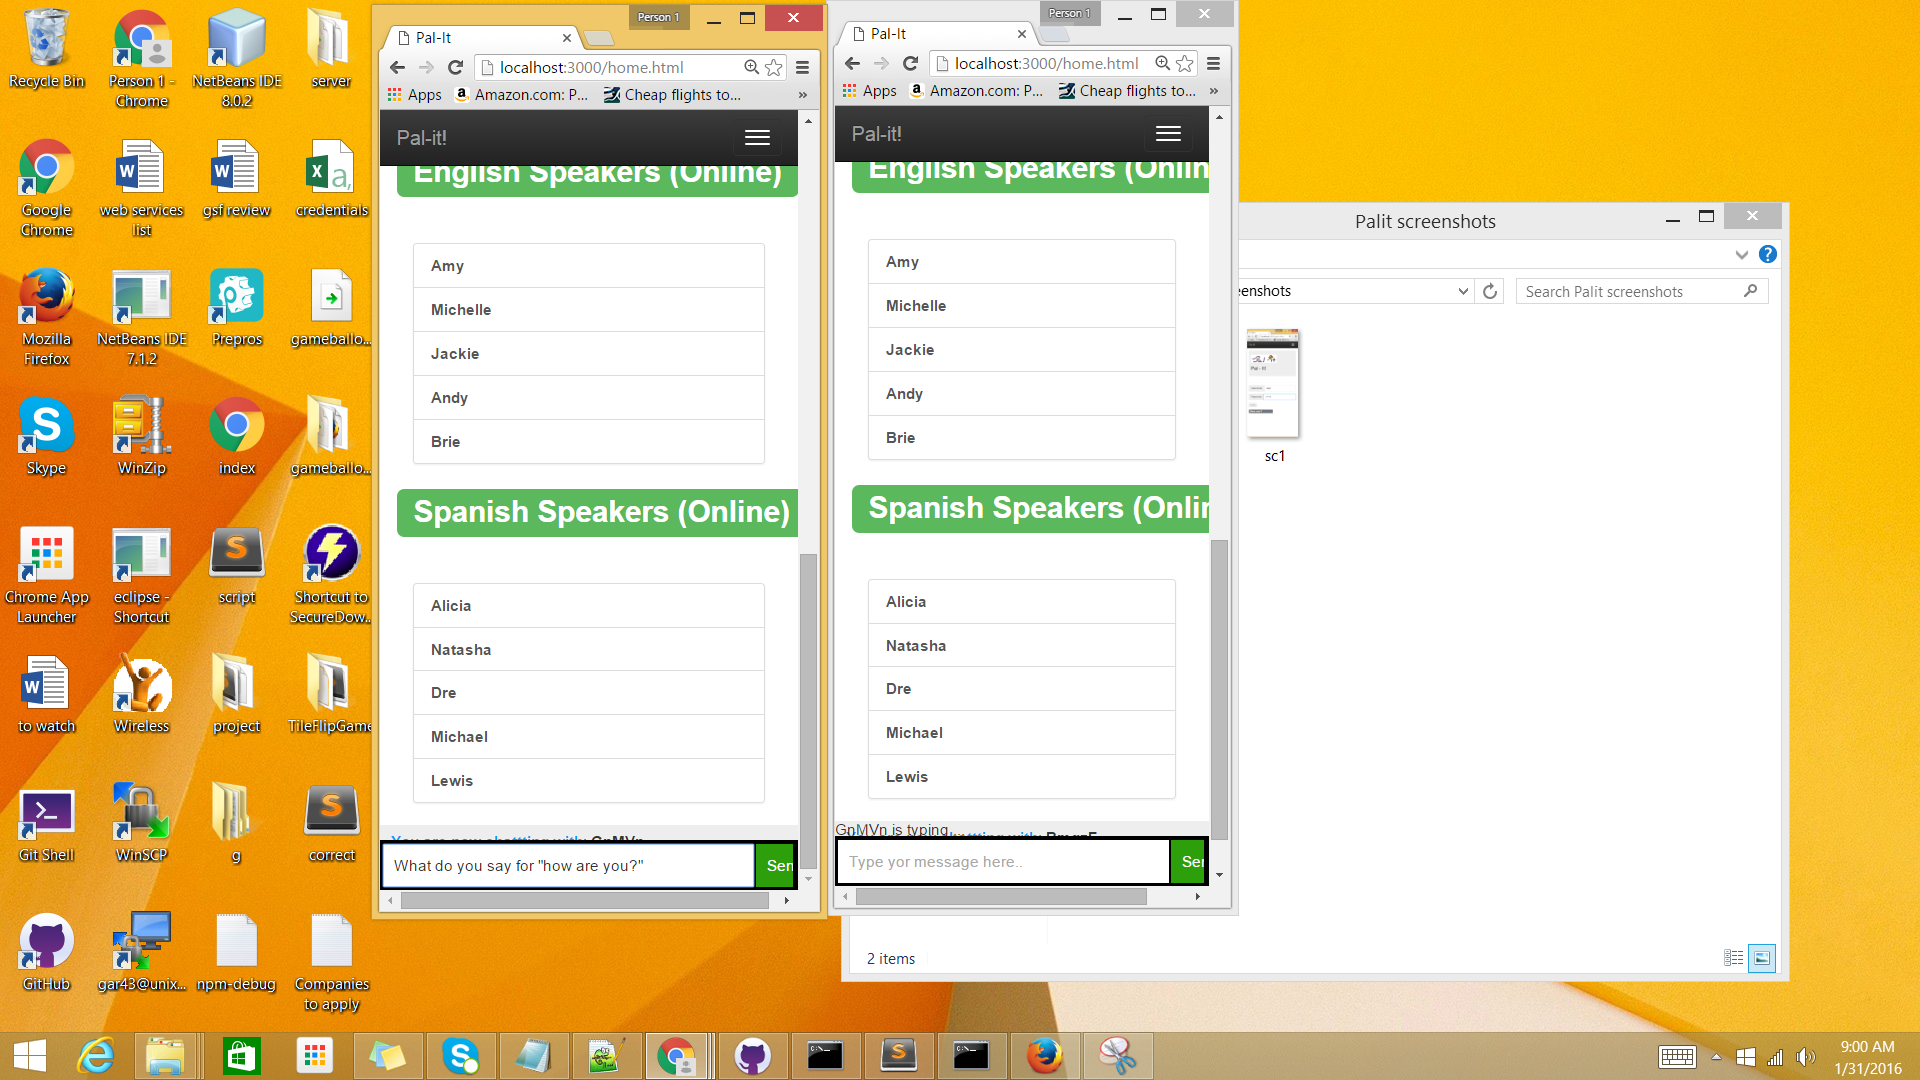The height and width of the screenshot is (1080, 1920).
Task: Open Firefox from the taskbar
Action: (1044, 1056)
